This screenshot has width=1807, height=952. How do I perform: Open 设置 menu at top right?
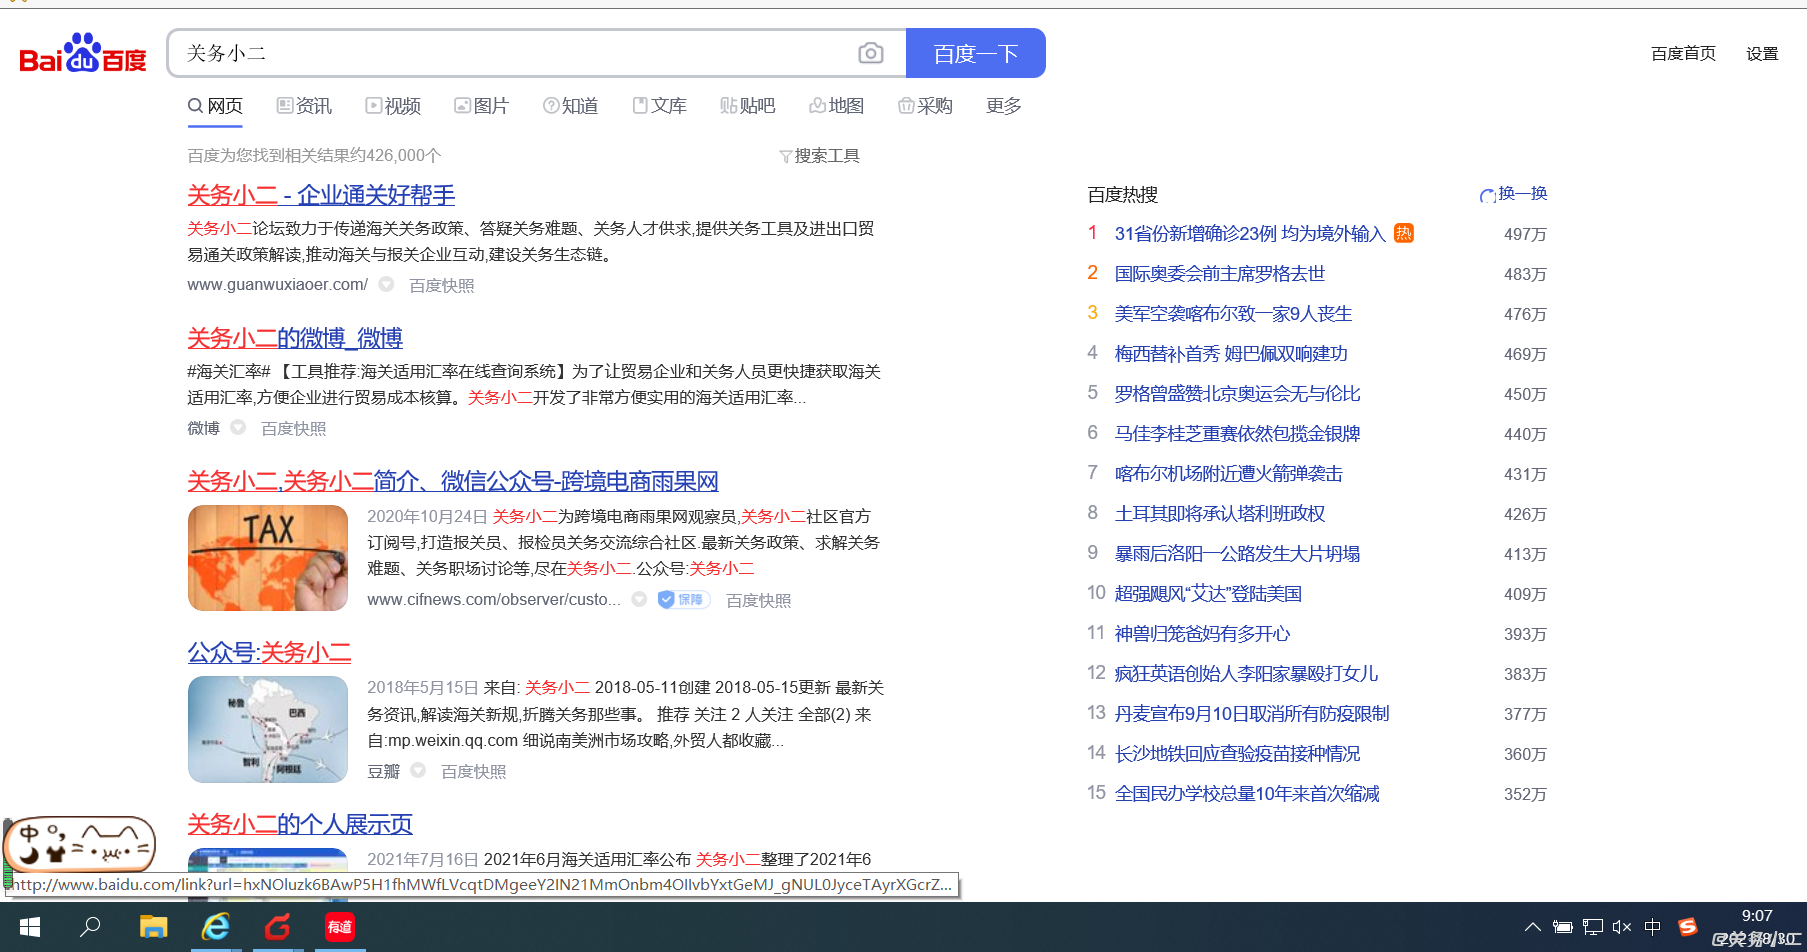pos(1762,54)
